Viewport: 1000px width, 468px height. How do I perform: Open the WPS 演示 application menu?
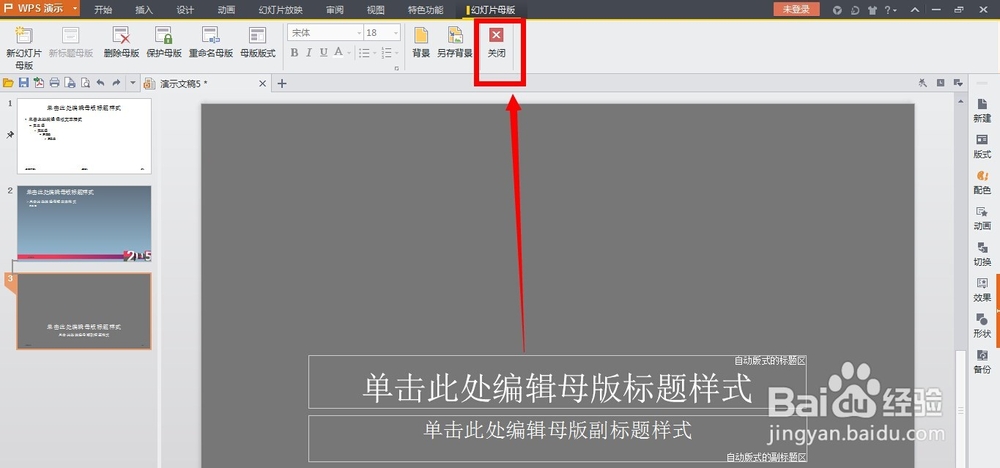tap(40, 9)
